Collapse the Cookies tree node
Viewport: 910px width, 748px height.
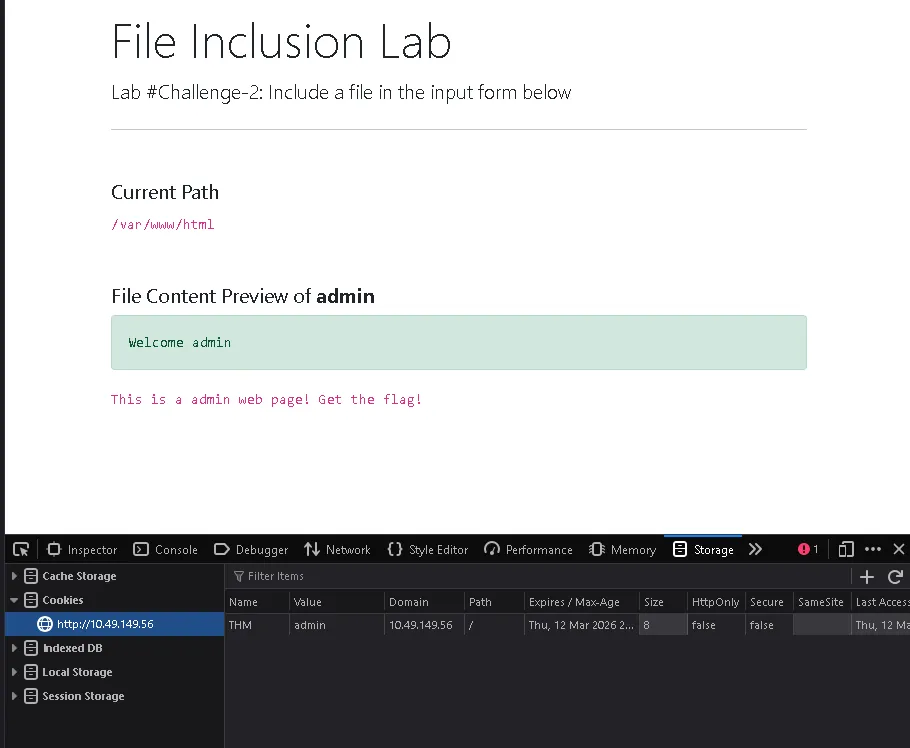pyautogui.click(x=15, y=600)
